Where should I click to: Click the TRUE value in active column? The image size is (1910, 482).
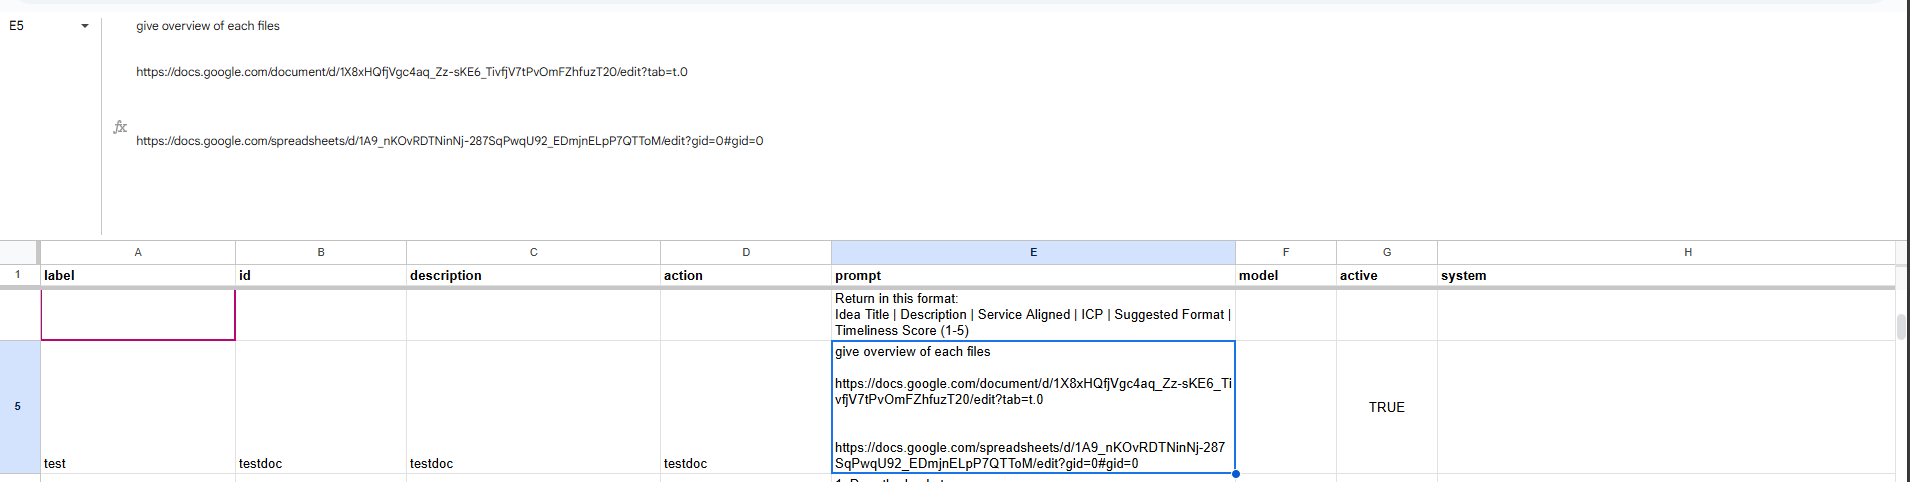tap(1386, 407)
